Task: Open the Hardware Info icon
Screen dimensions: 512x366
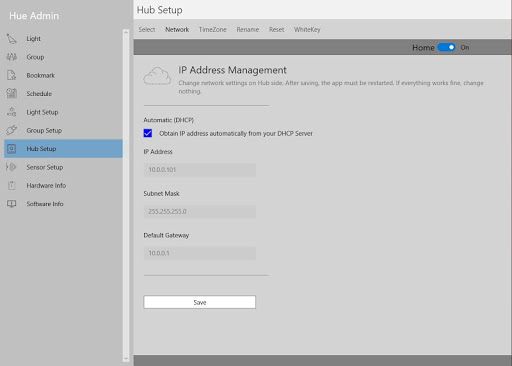Action: click(x=11, y=185)
